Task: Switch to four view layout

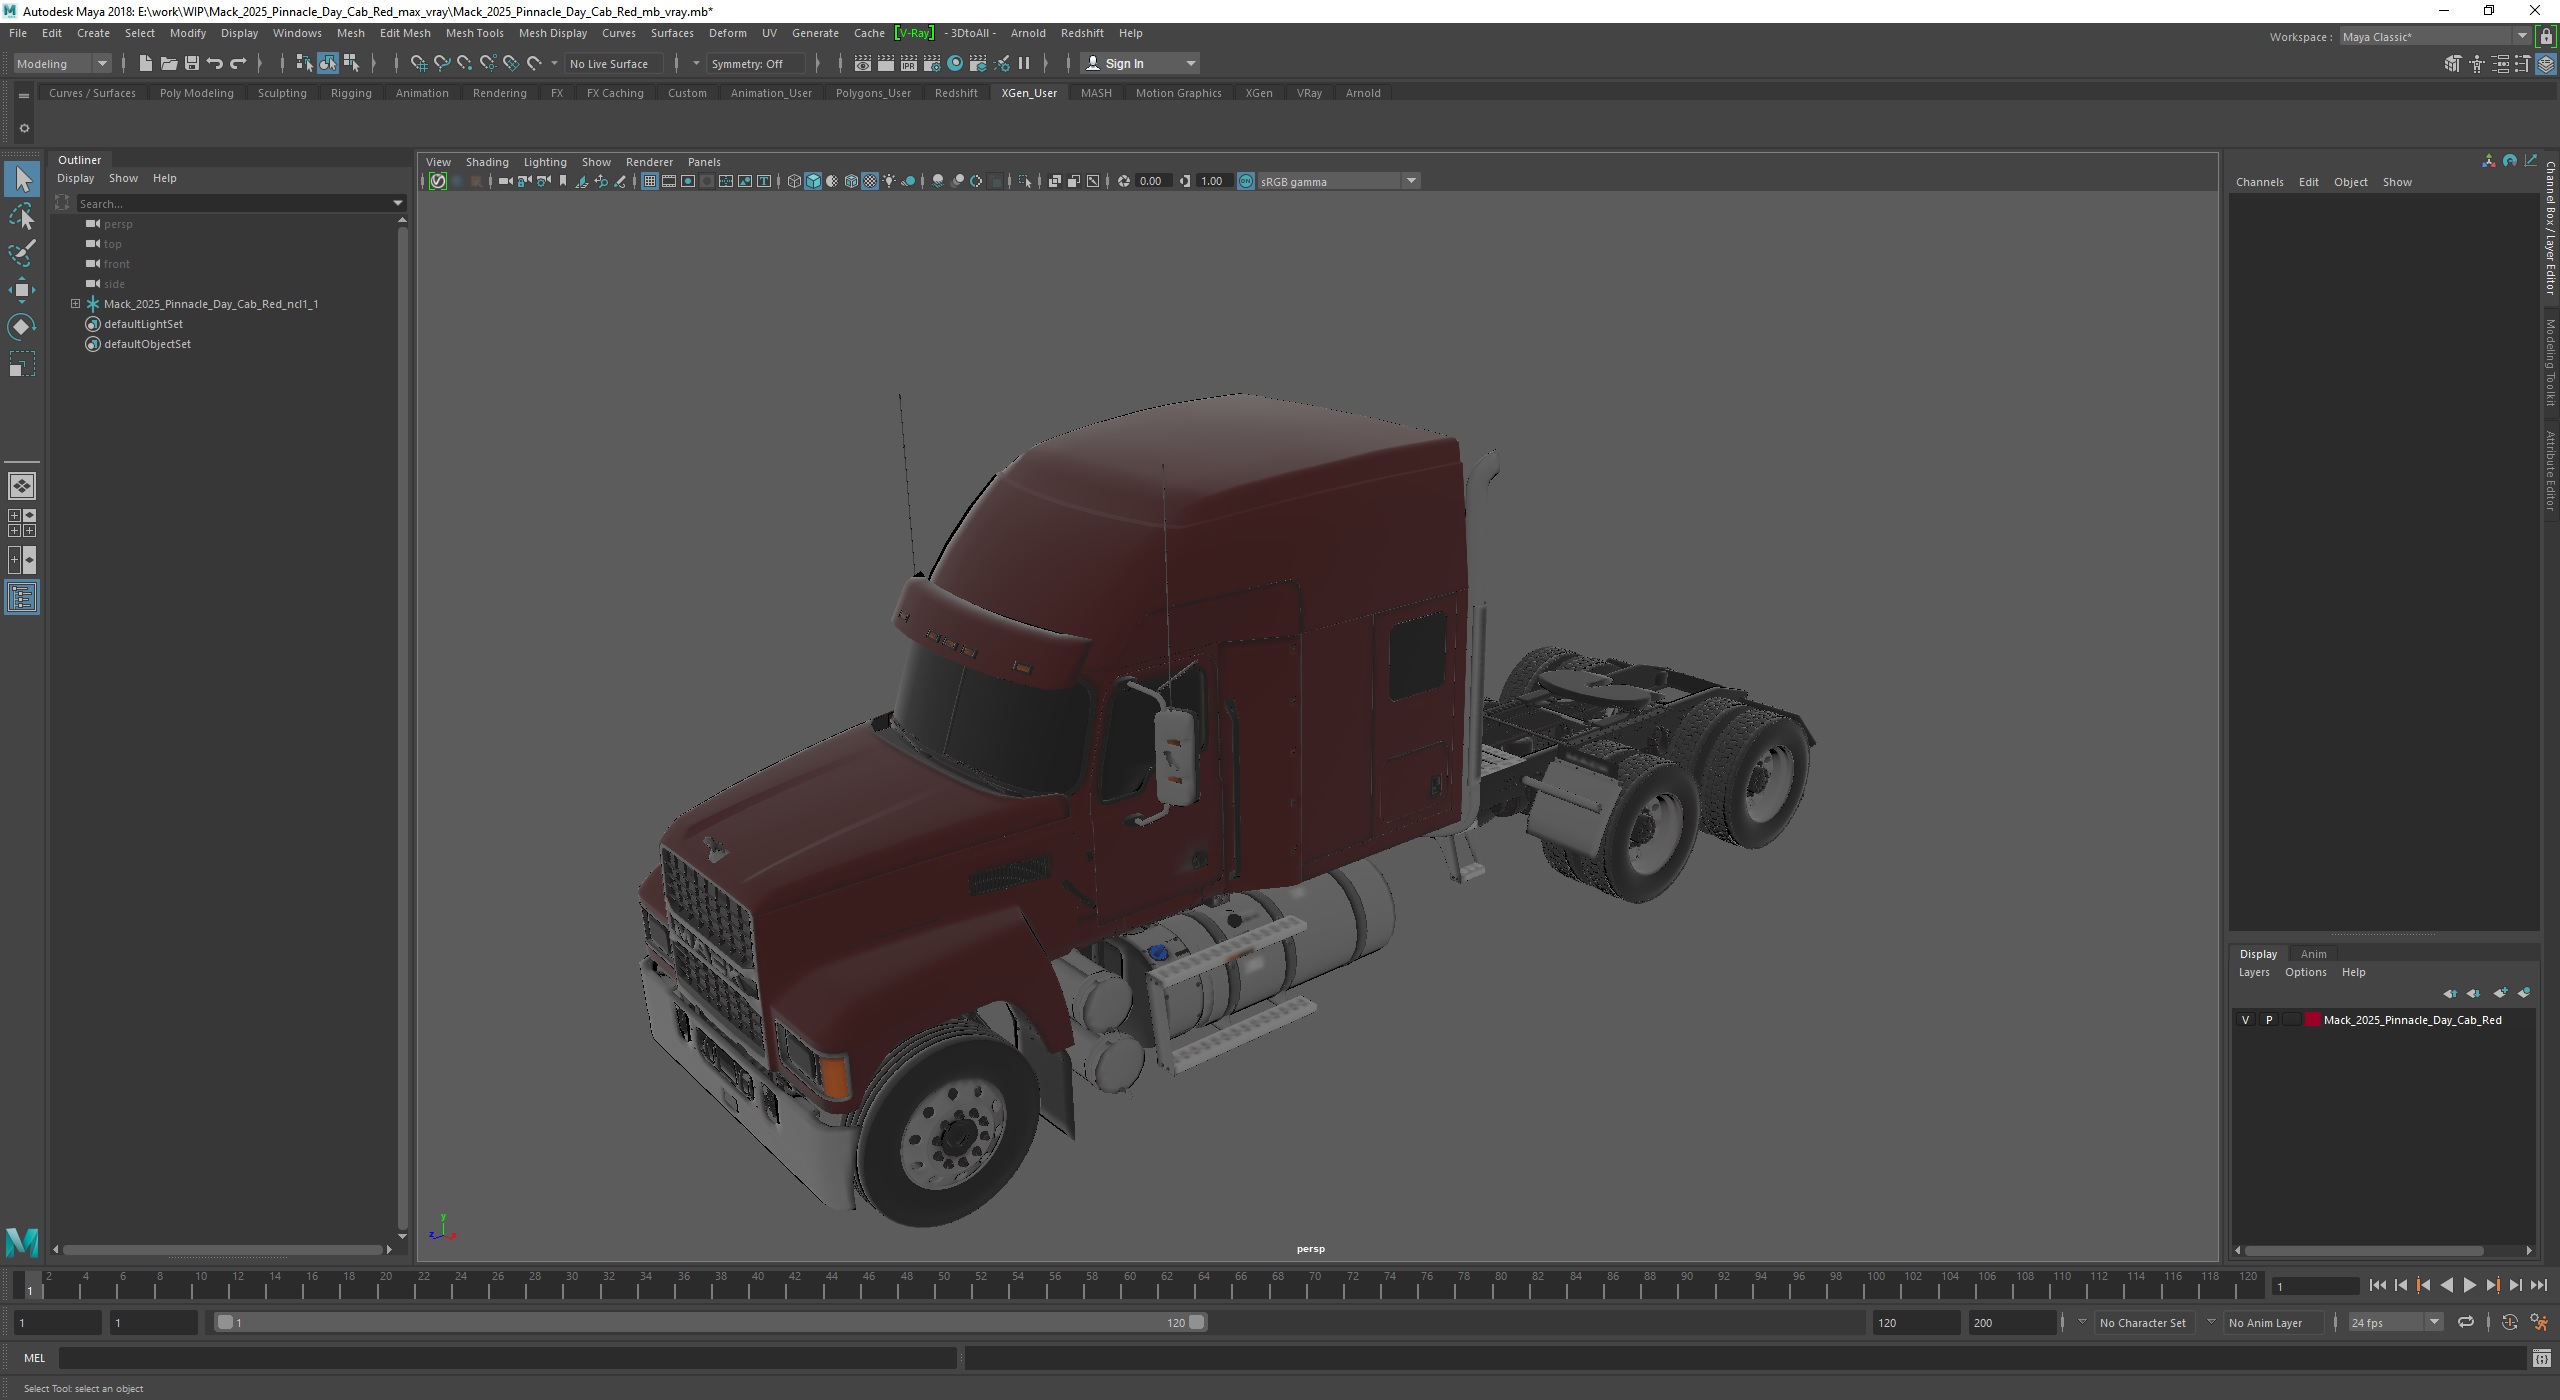Action: tap(22, 523)
